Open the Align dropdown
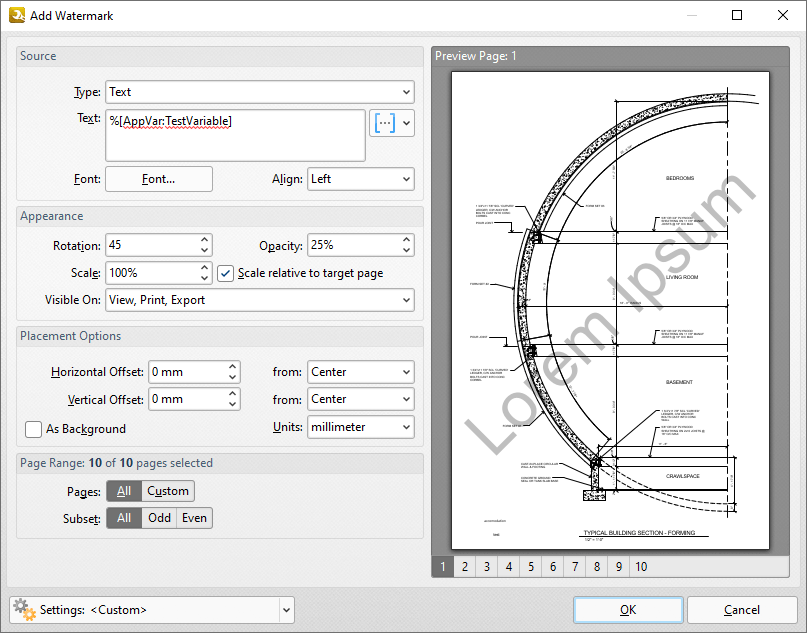 [361, 179]
